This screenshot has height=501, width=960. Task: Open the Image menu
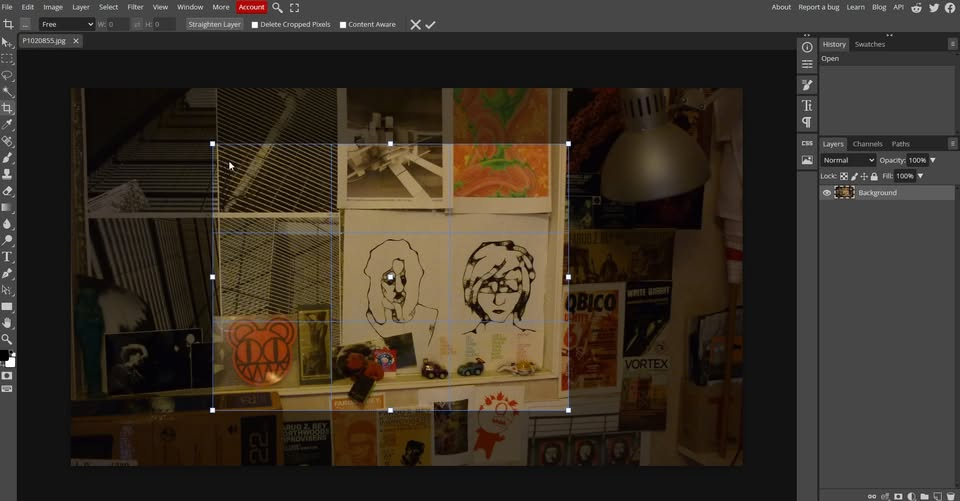[53, 7]
